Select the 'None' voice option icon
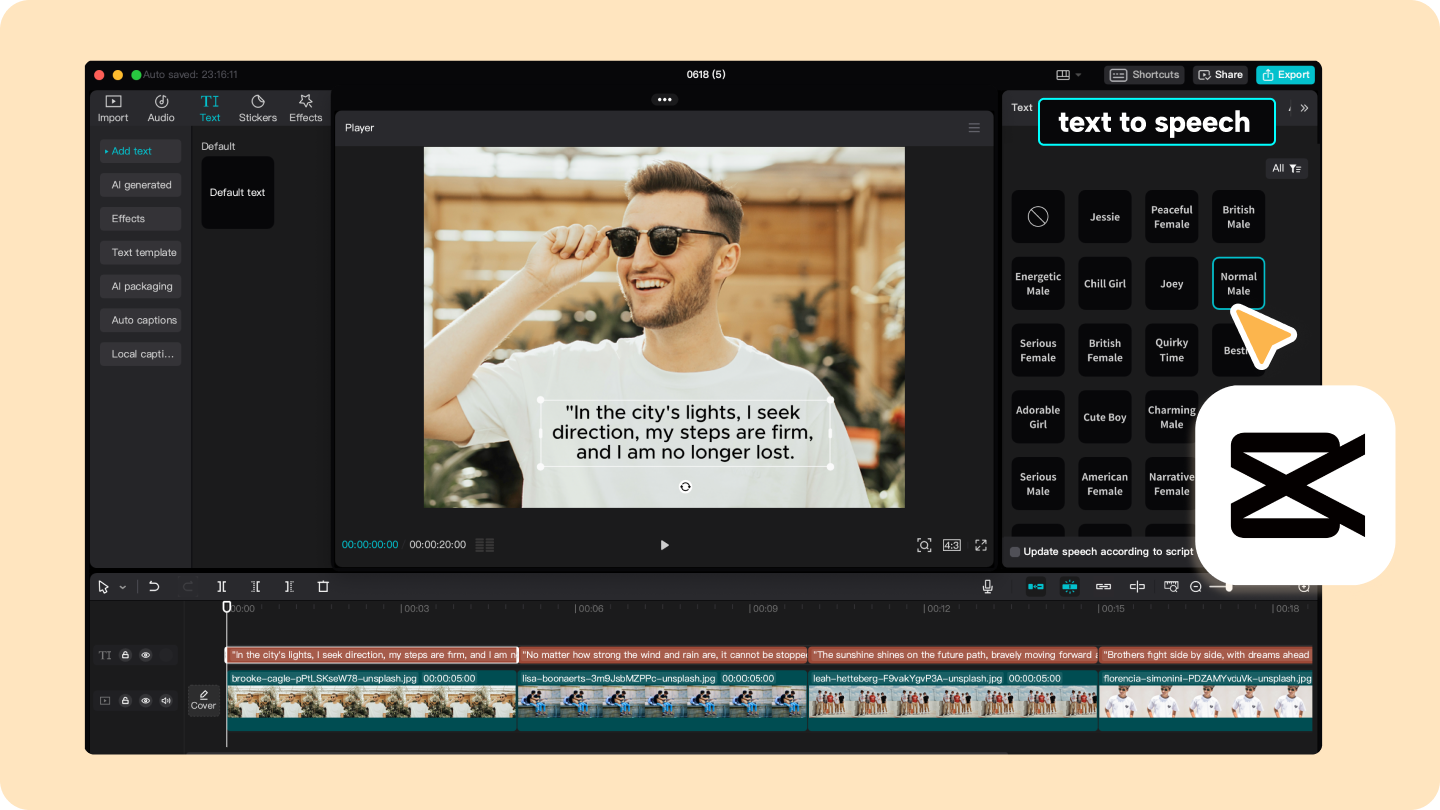Image resolution: width=1440 pixels, height=810 pixels. tap(1038, 217)
